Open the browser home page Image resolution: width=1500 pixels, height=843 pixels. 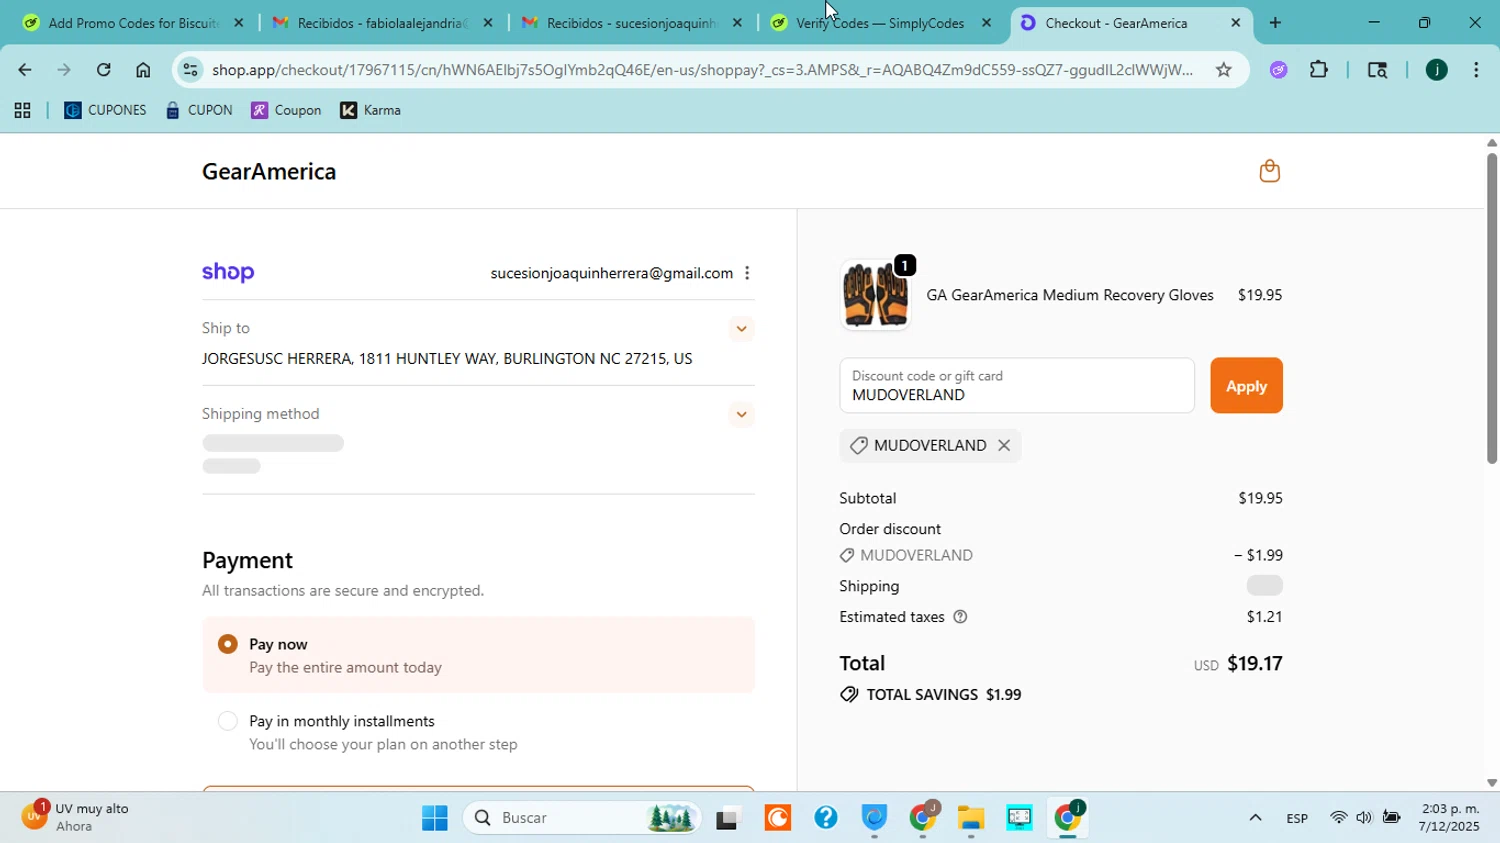(x=143, y=70)
